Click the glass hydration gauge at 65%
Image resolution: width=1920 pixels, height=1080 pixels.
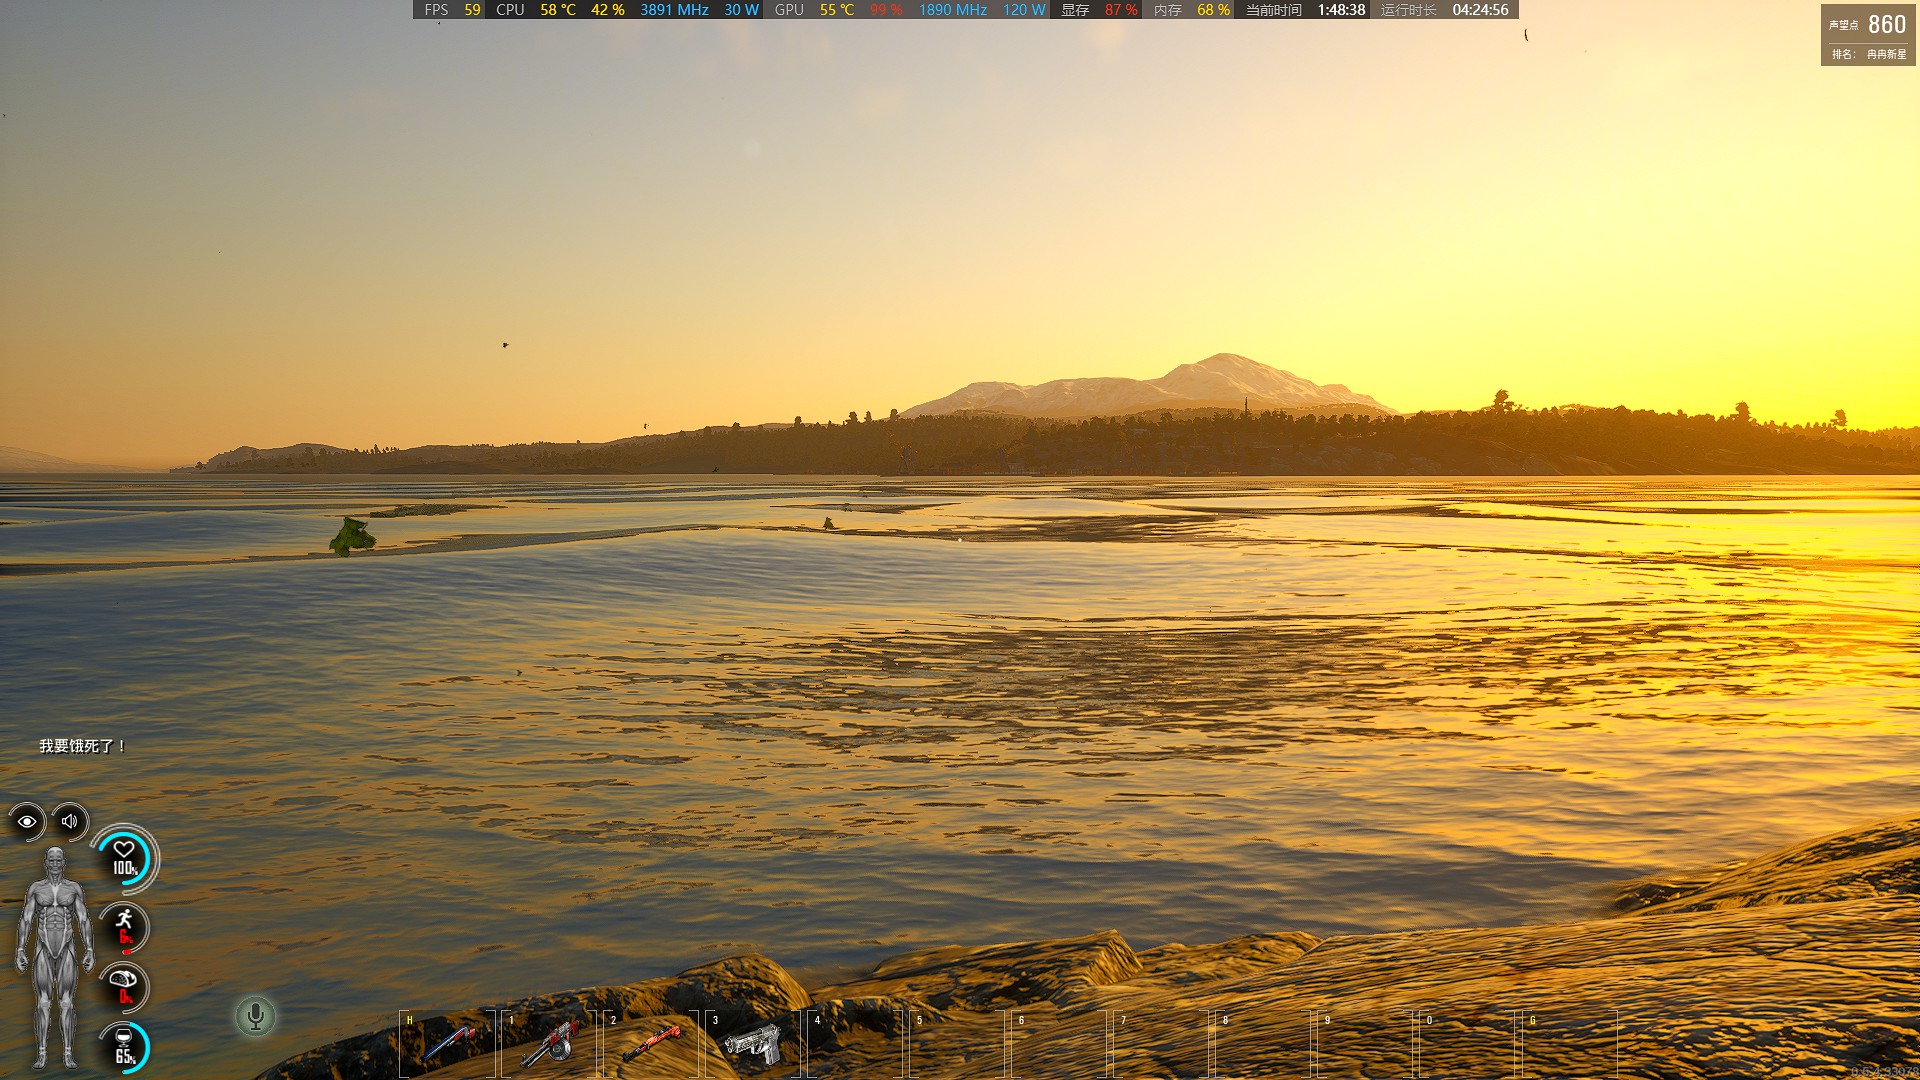[124, 1047]
